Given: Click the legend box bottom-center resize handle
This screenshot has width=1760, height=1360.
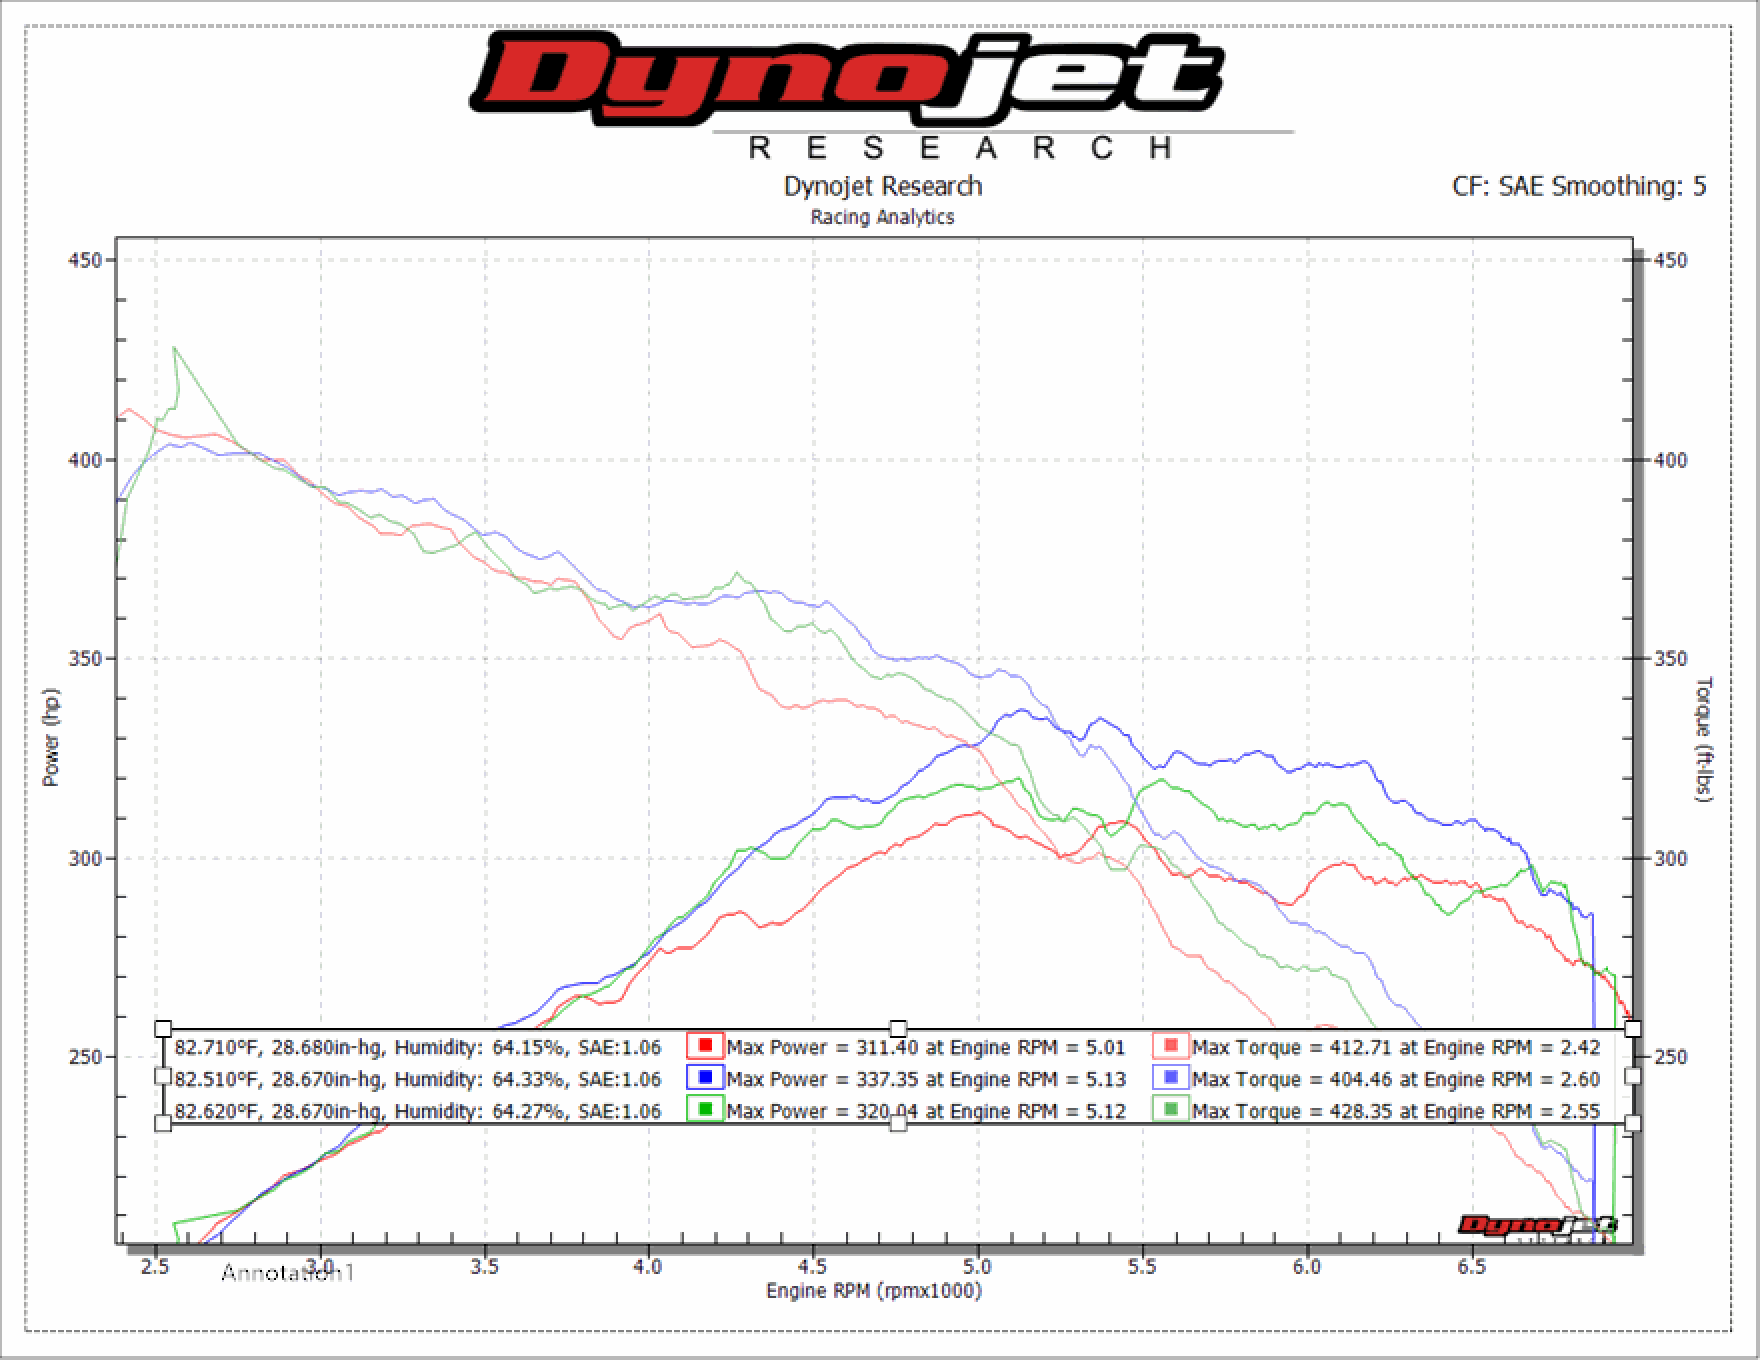Looking at the screenshot, I should pos(898,1123).
